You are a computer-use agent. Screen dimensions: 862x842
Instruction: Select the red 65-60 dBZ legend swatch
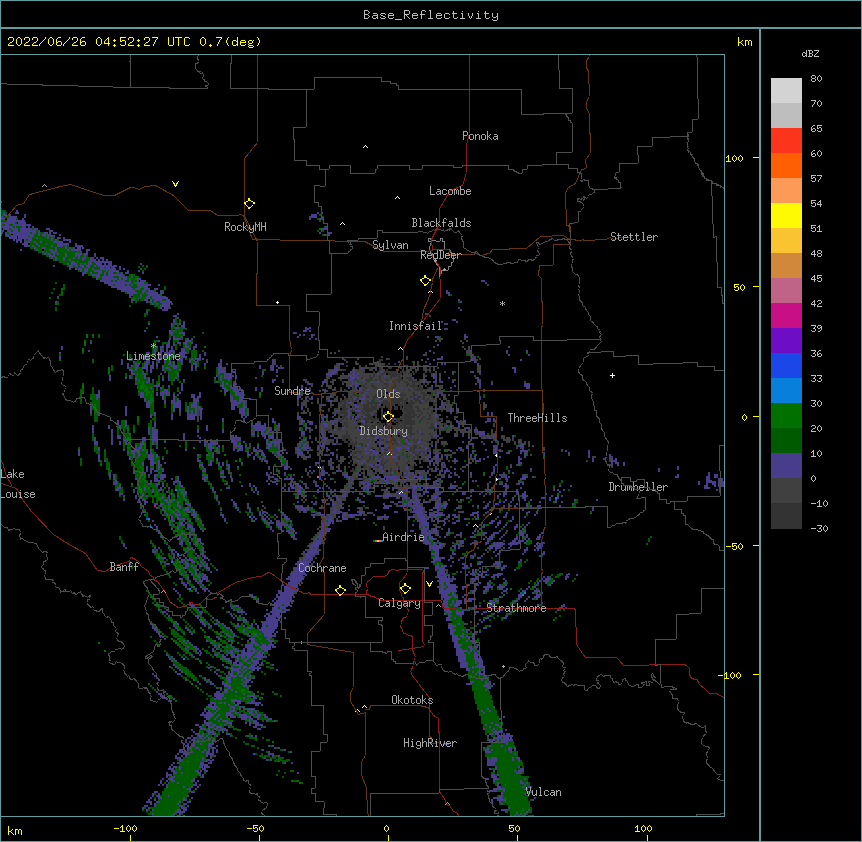[786, 140]
